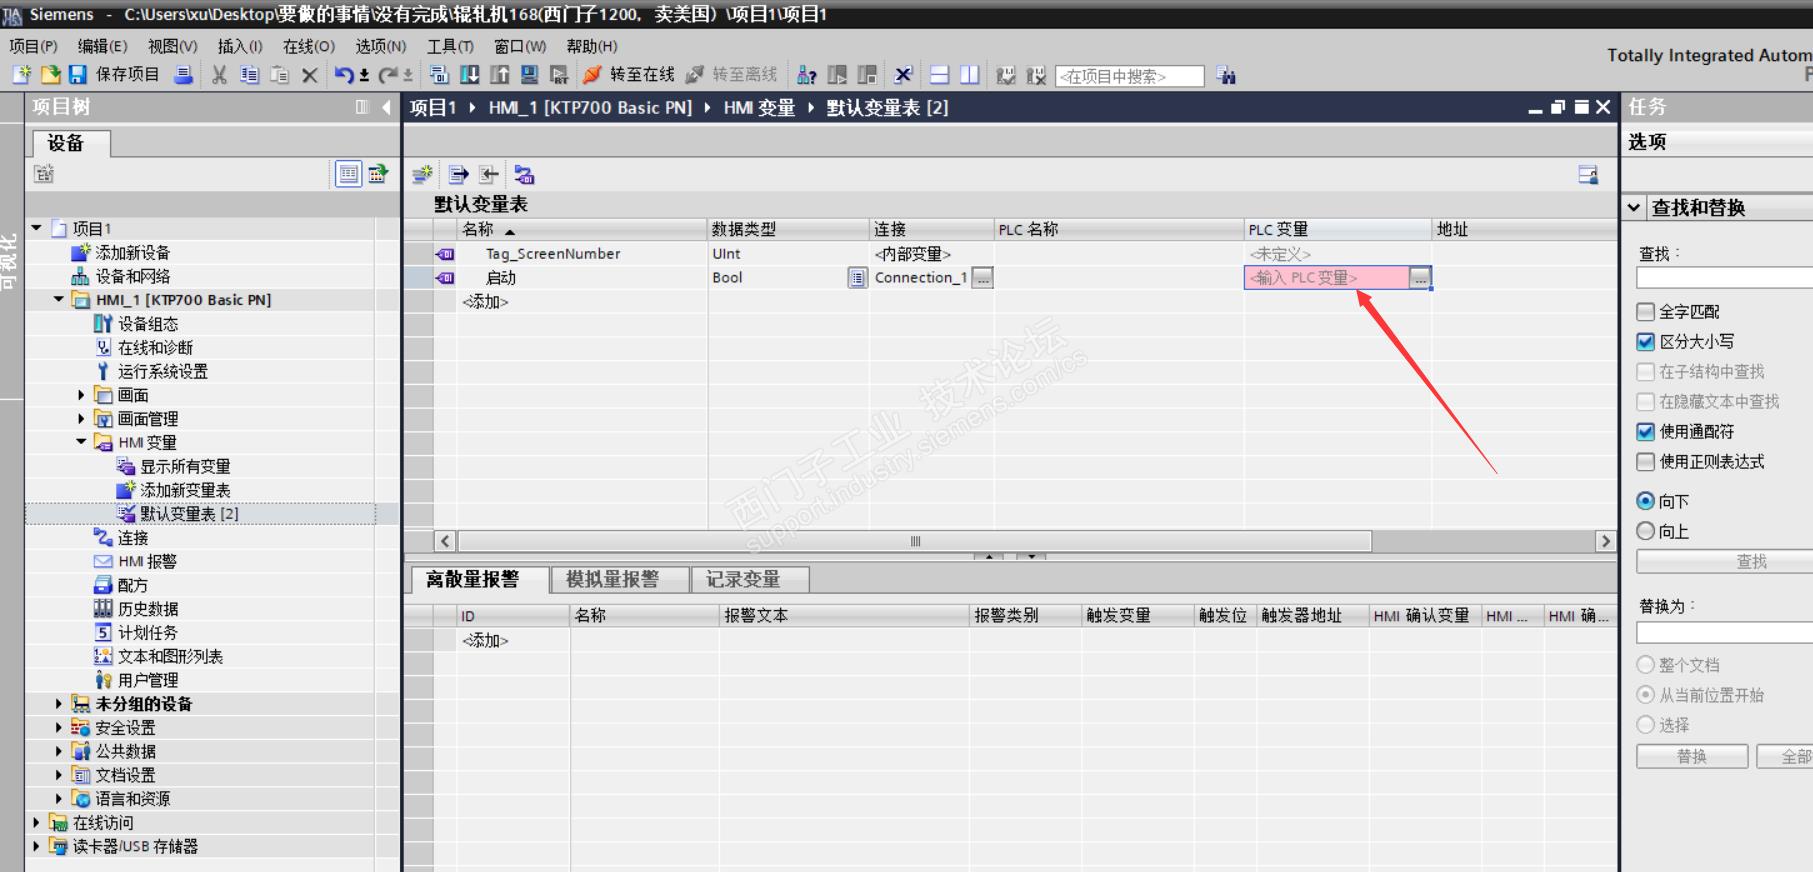
Task: Enable the 全字匹配 checkbox
Action: coord(1645,312)
